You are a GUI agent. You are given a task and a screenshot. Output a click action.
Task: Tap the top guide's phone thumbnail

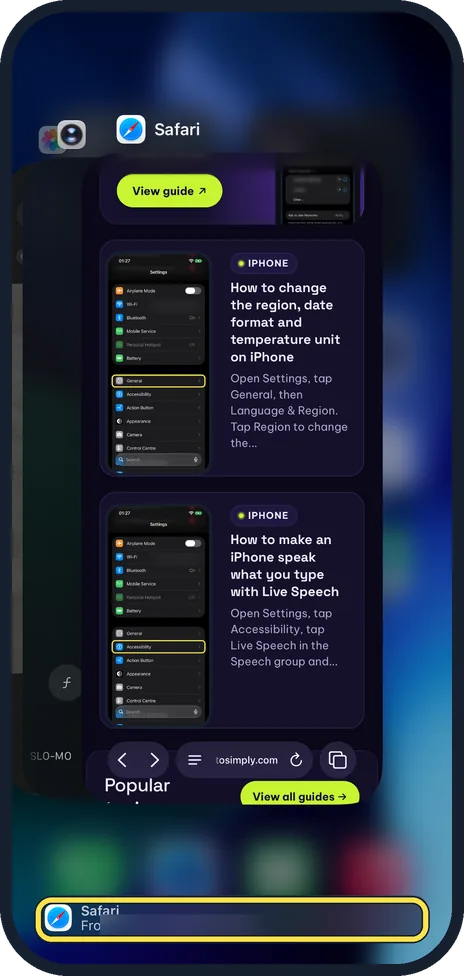click(318, 195)
